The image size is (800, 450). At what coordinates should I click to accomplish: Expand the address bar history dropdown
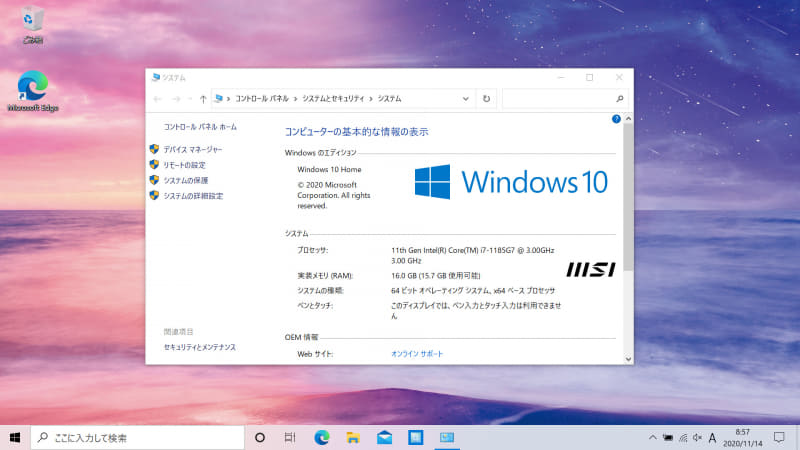(465, 98)
